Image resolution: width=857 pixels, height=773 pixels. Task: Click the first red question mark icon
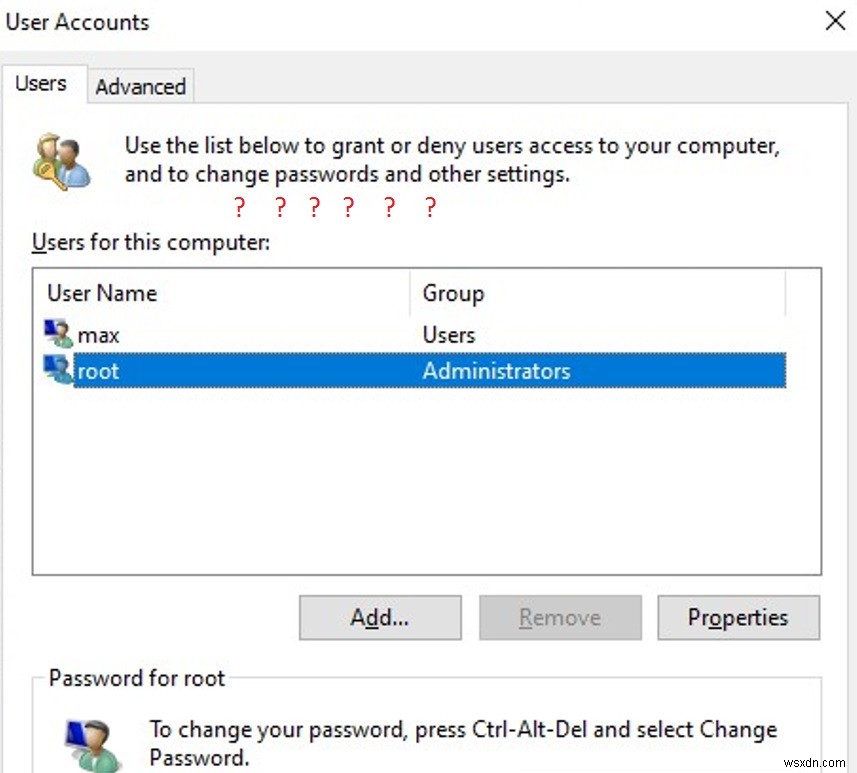pyautogui.click(x=239, y=207)
